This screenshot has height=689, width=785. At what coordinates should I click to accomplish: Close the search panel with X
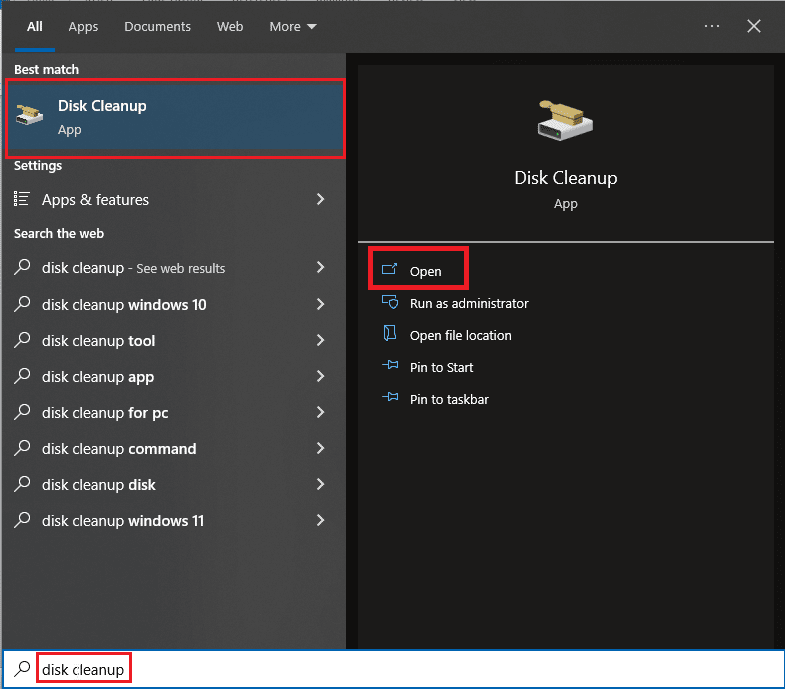click(753, 26)
